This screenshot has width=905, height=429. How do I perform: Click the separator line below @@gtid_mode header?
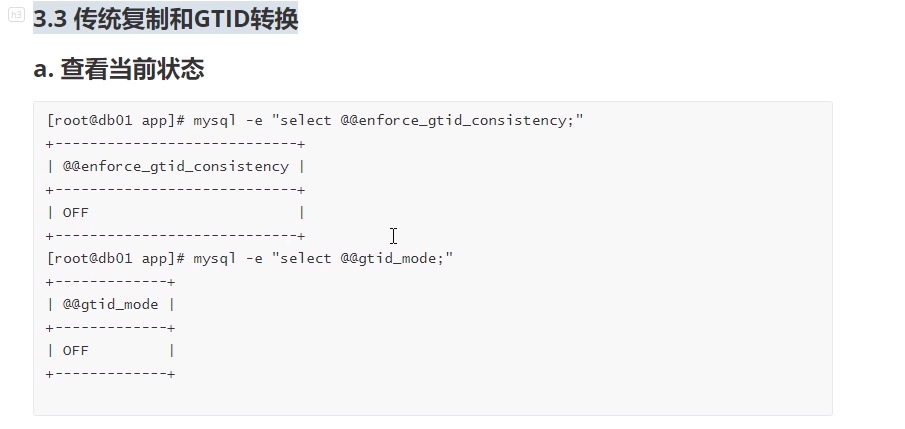pos(110,327)
